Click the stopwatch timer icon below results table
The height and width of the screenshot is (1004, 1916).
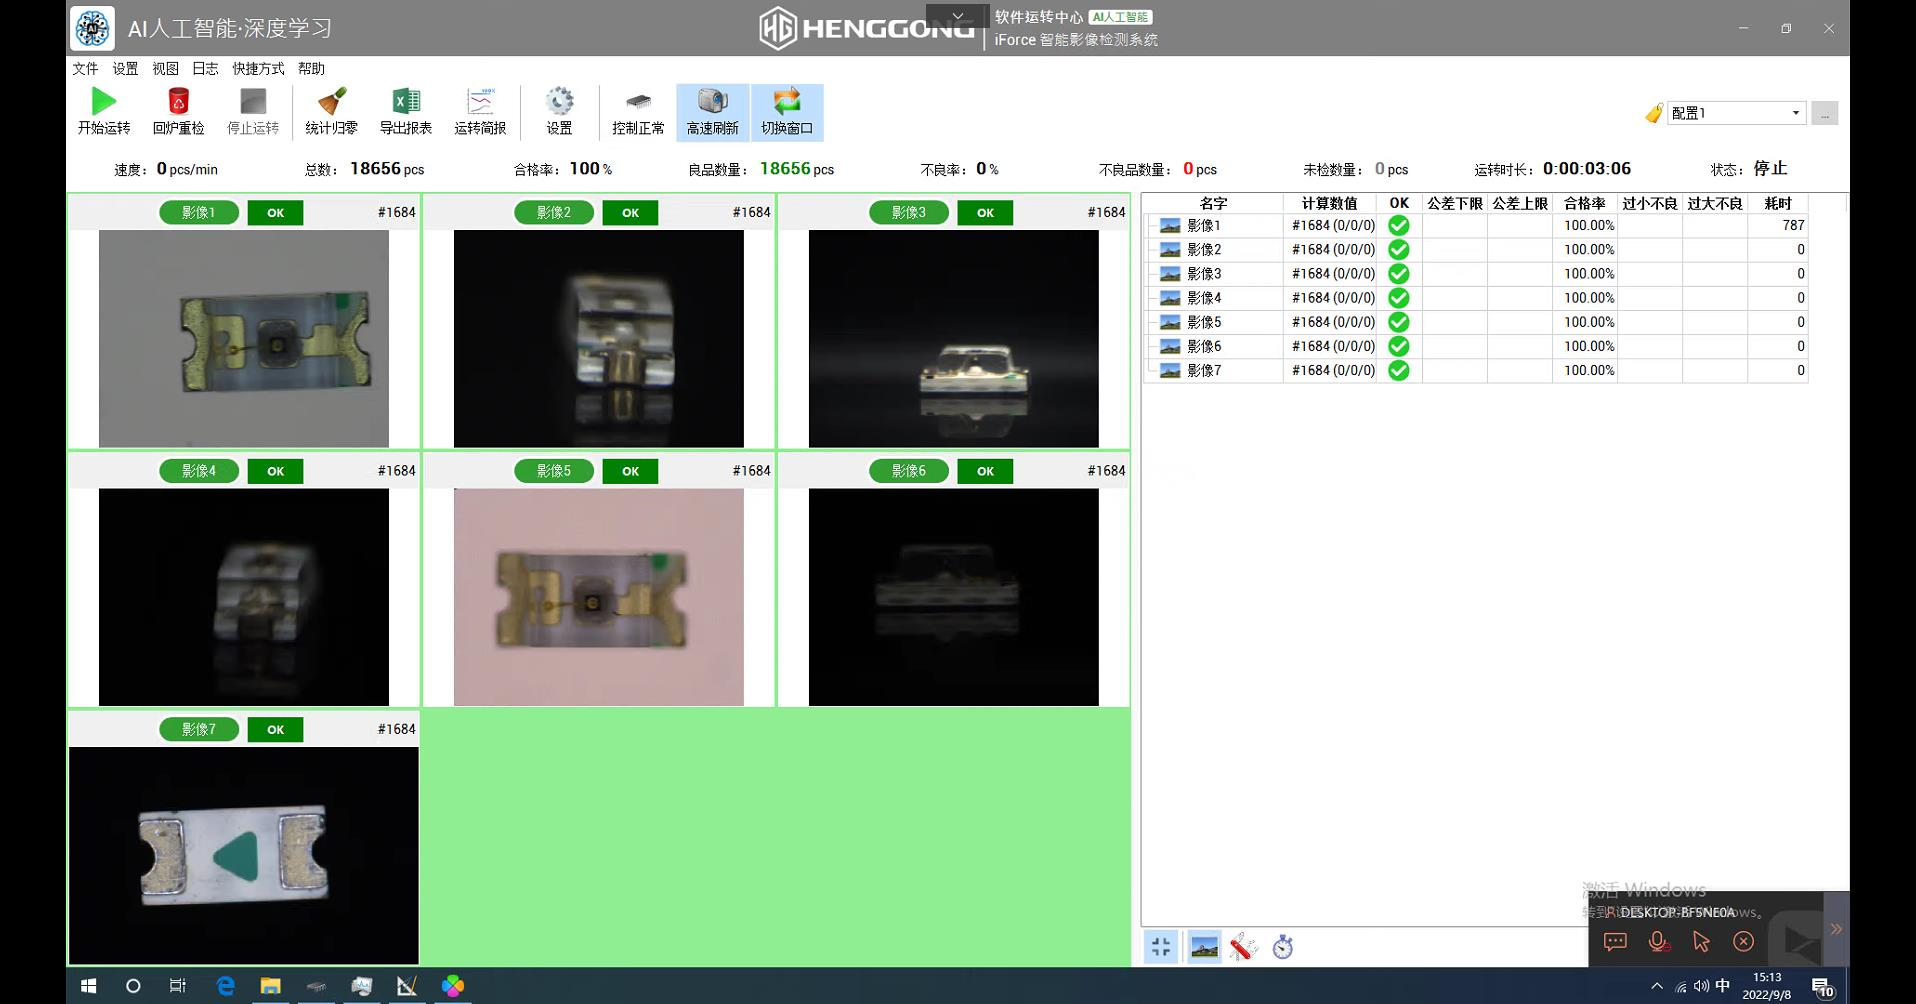[1283, 947]
